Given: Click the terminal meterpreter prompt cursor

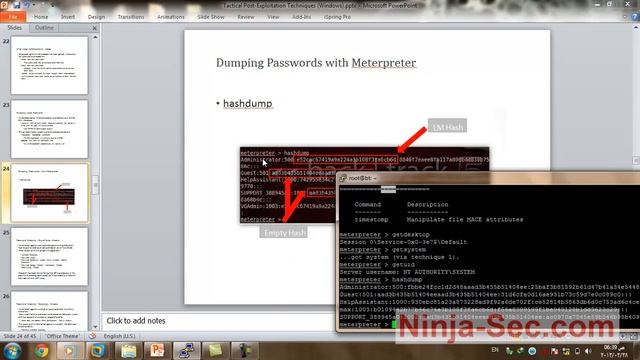Looking at the screenshot, I should [x=394, y=324].
